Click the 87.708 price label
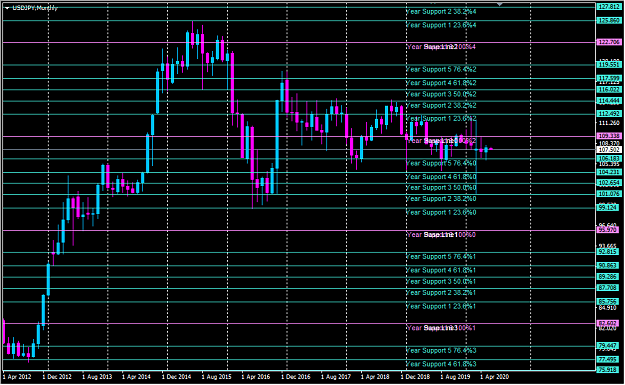The image size is (625, 385). [x=609, y=288]
